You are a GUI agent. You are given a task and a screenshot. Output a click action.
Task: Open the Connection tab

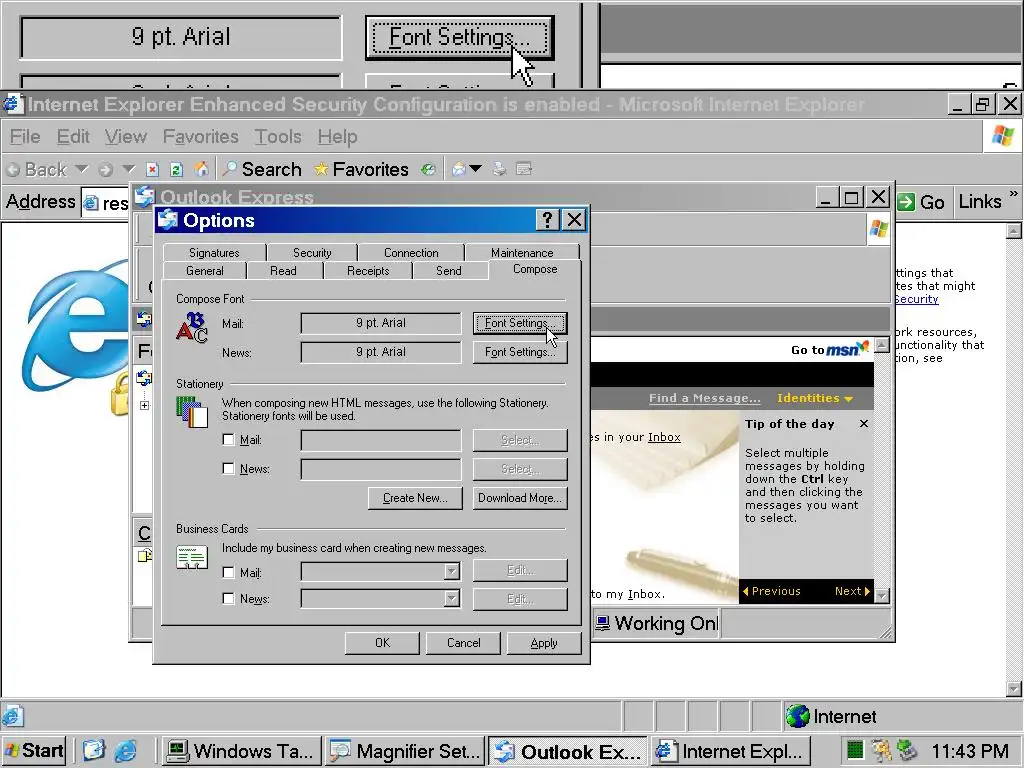click(411, 252)
